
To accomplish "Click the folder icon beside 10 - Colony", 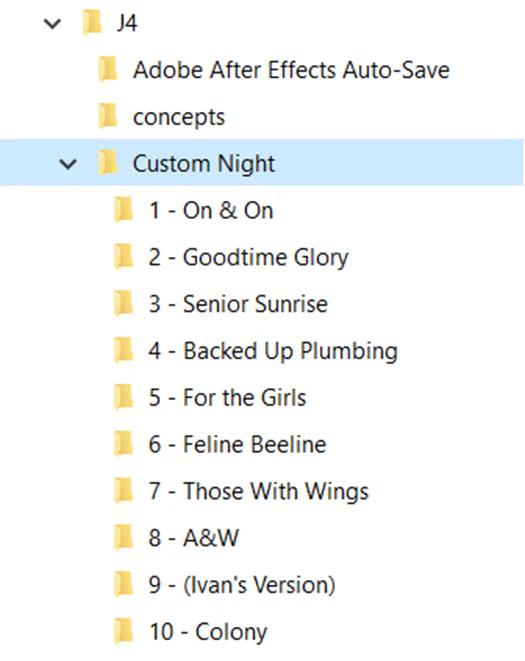I will [x=124, y=631].
